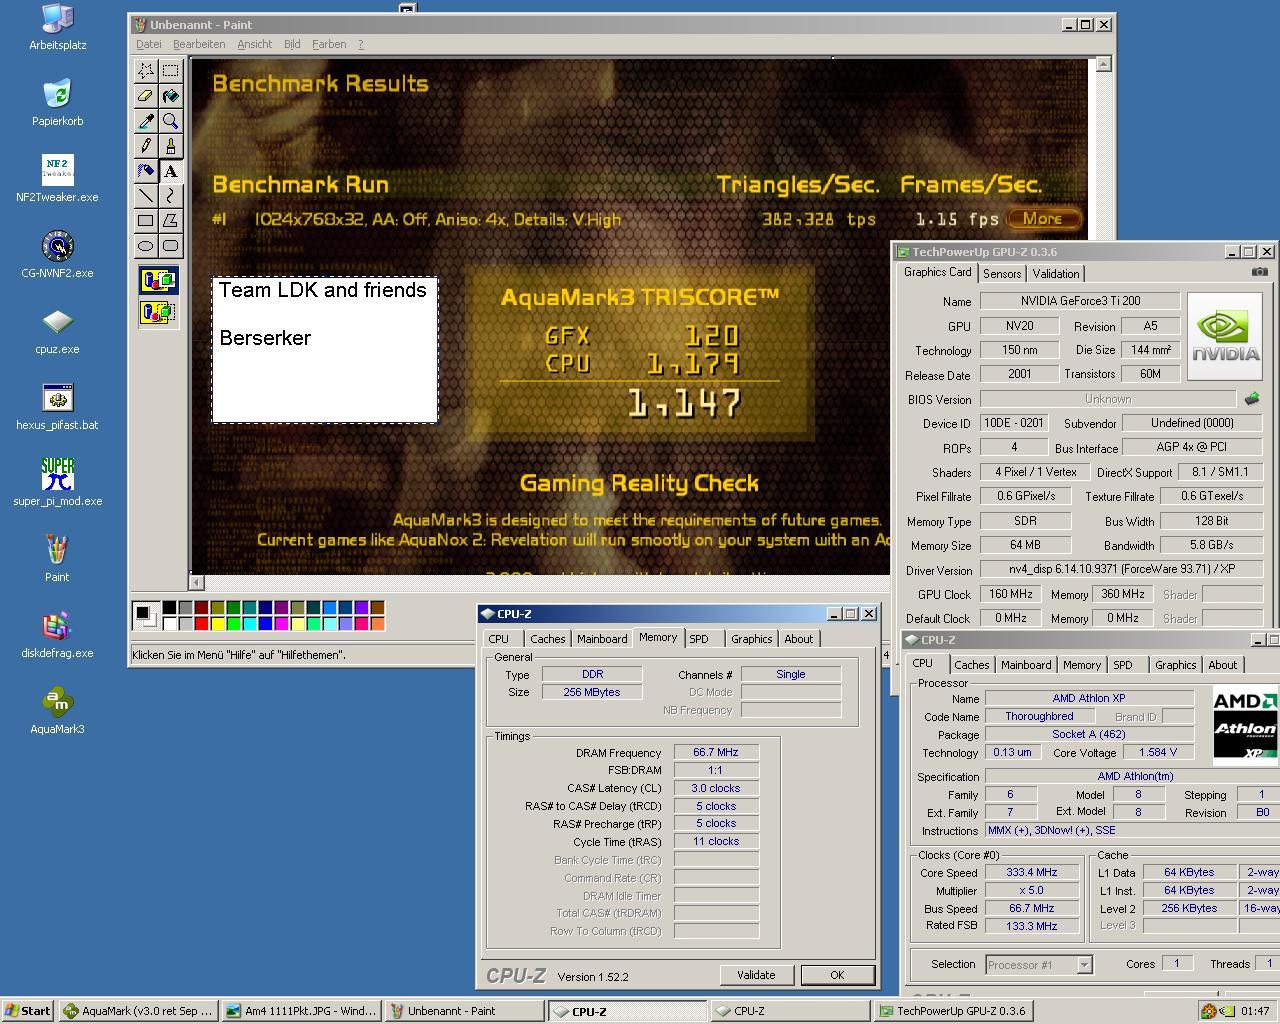Screen dimensions: 1280x1024
Task: Switch to Mainboard tab in front CPU-Z
Action: (x=602, y=639)
